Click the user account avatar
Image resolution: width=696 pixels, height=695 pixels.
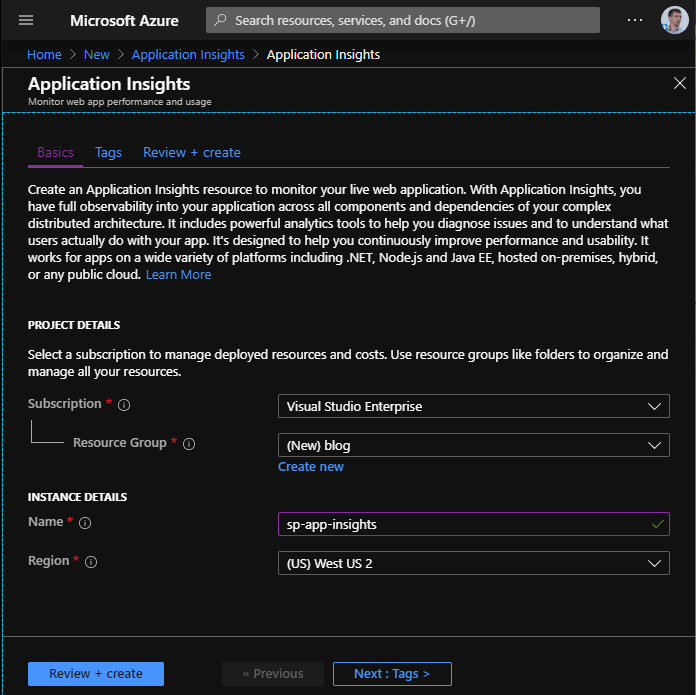click(x=674, y=20)
